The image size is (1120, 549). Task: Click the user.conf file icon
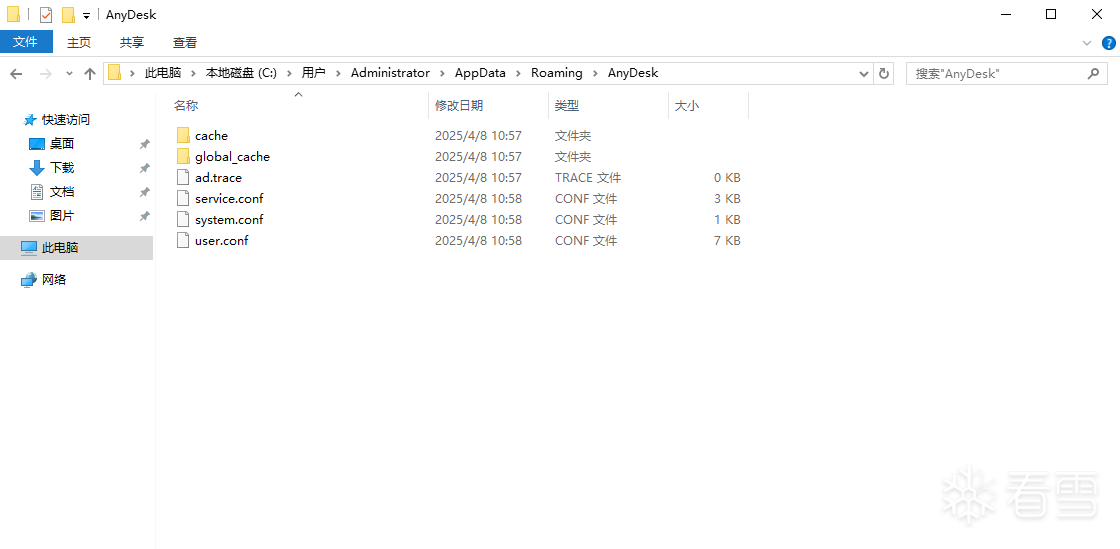[x=184, y=241]
